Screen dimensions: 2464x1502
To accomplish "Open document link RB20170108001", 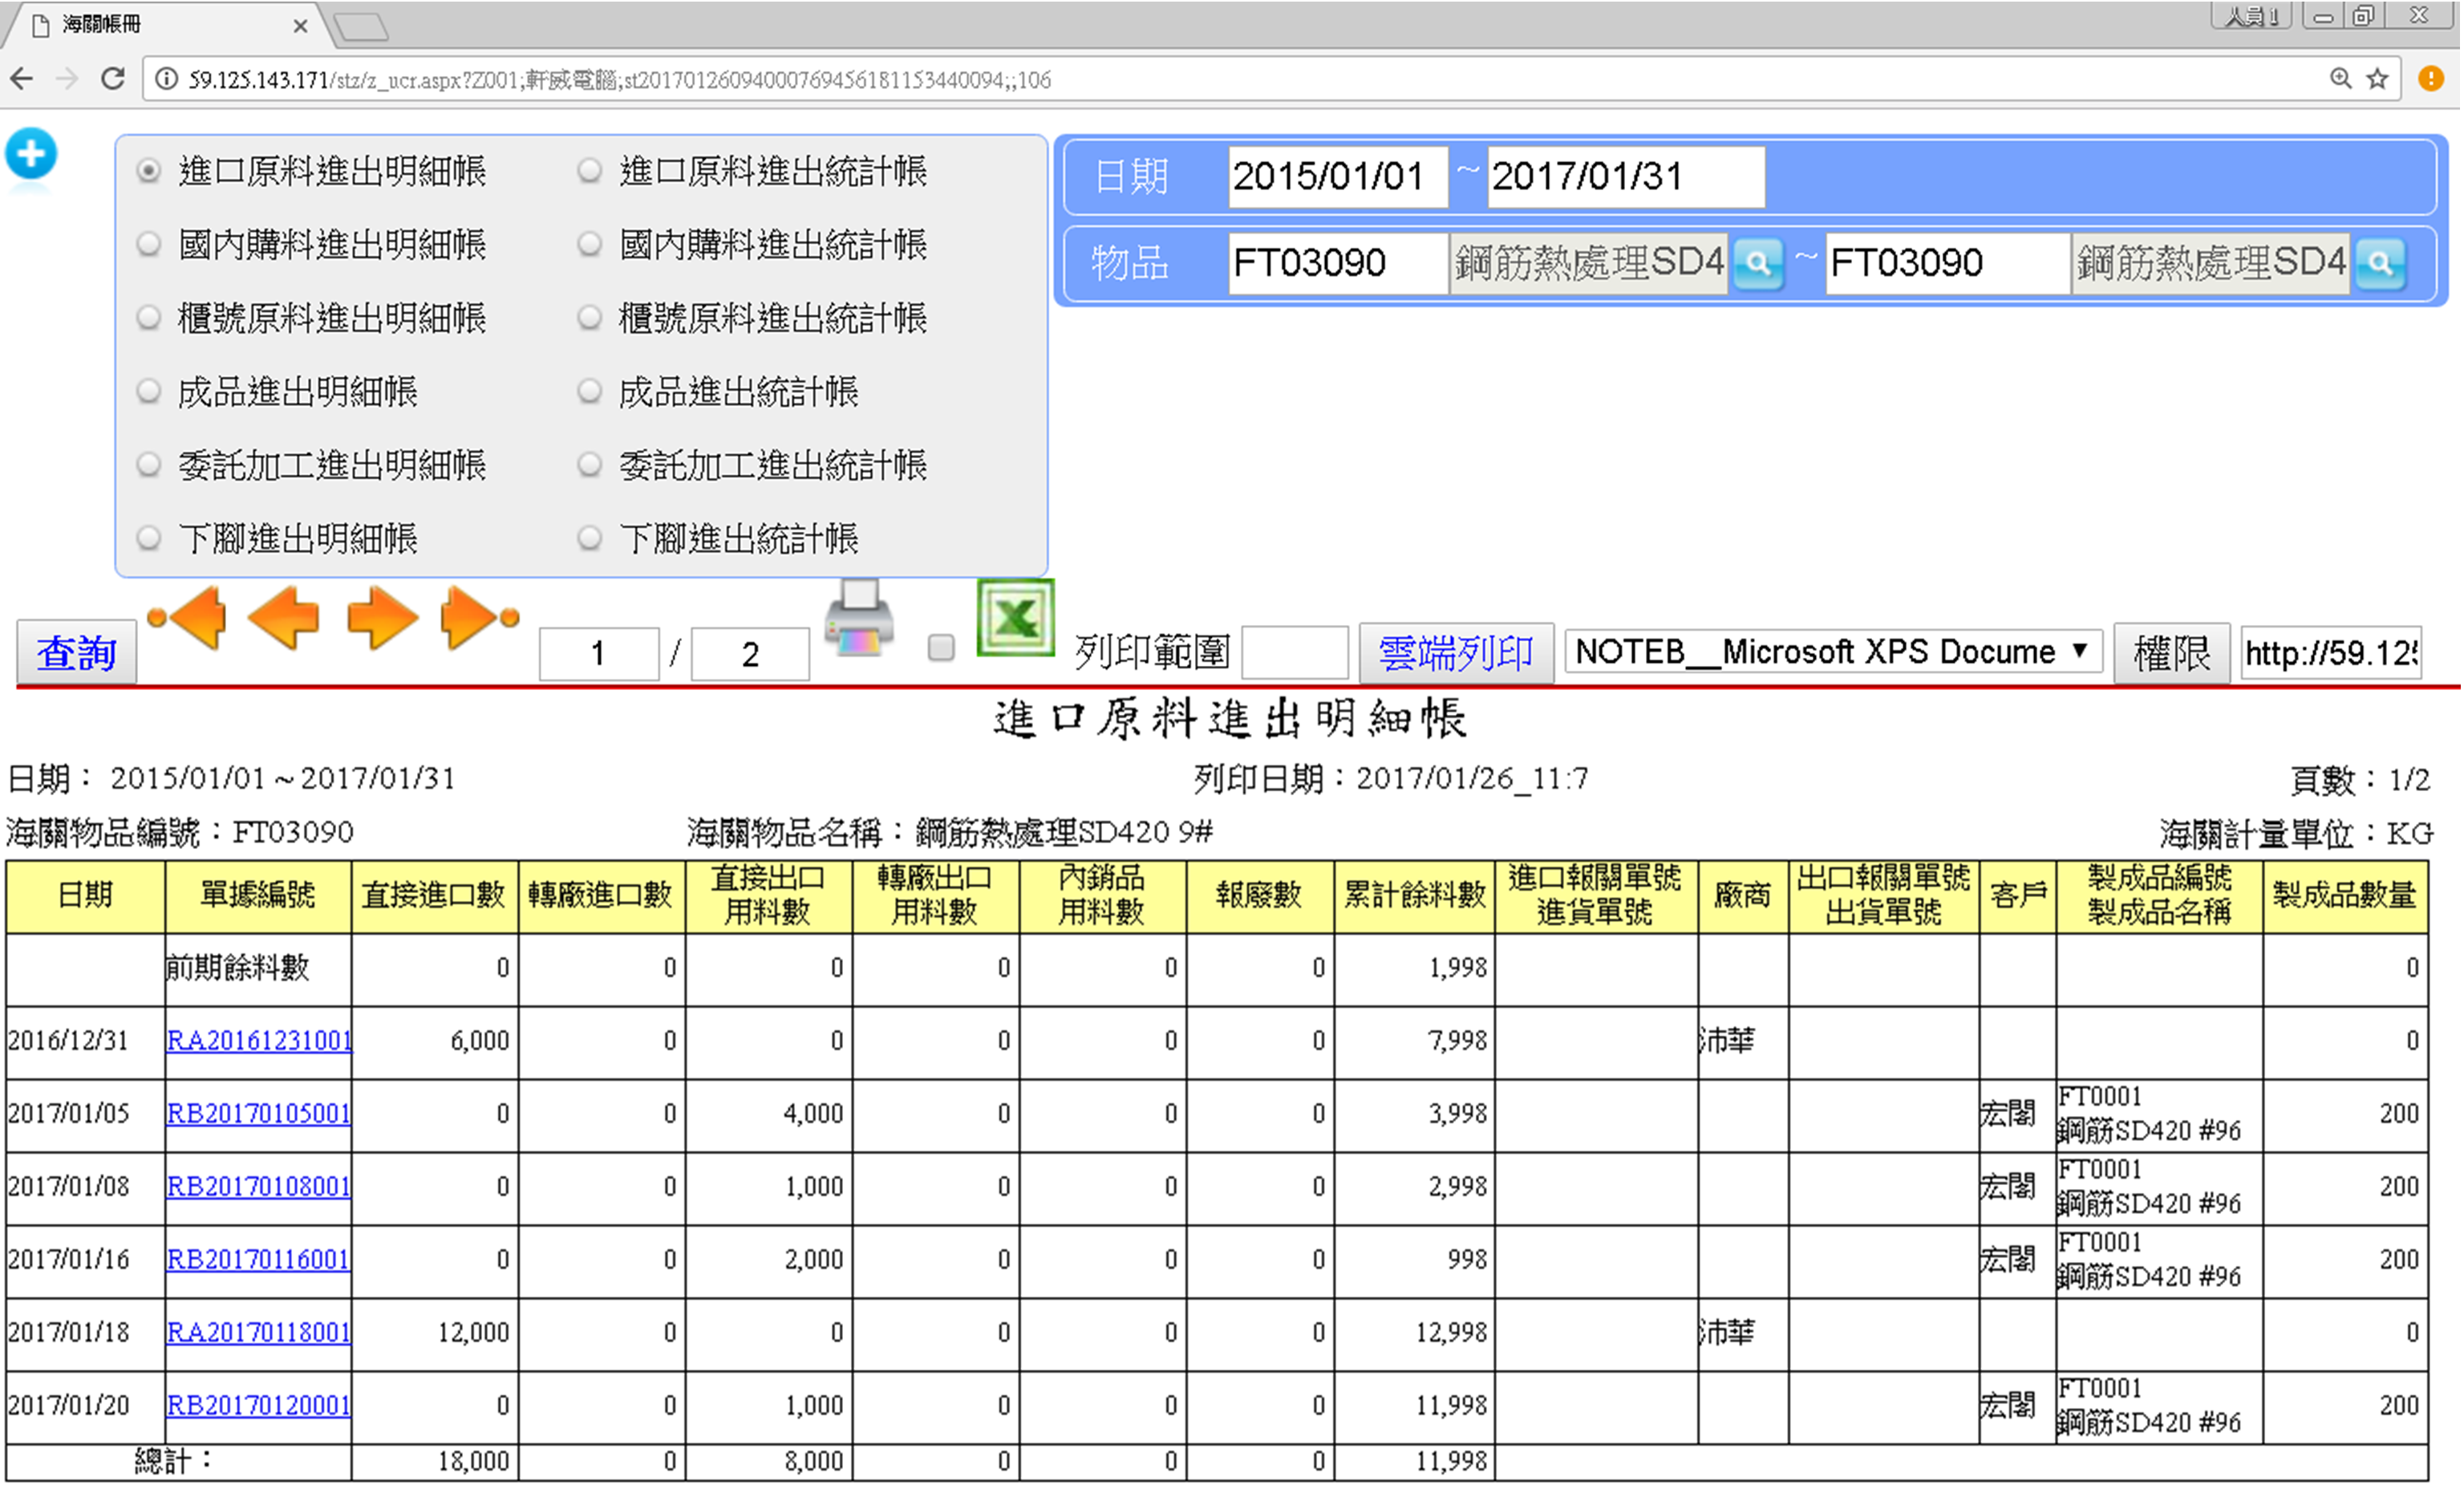I will point(259,1187).
